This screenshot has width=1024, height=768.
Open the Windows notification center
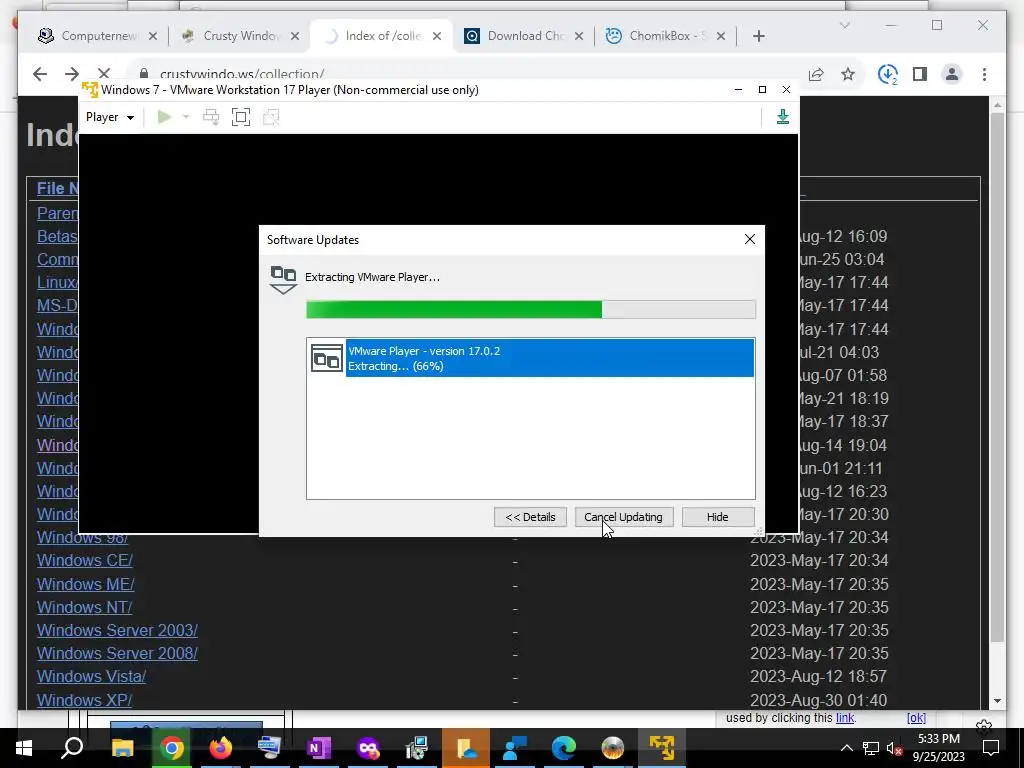[x=991, y=748]
